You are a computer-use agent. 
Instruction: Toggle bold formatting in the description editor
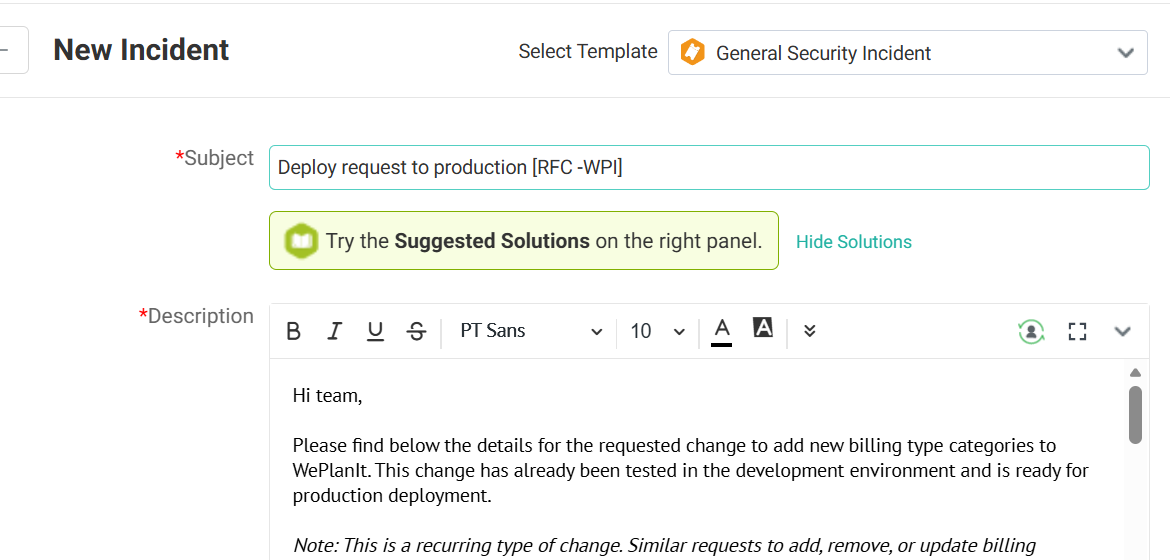pyautogui.click(x=293, y=332)
